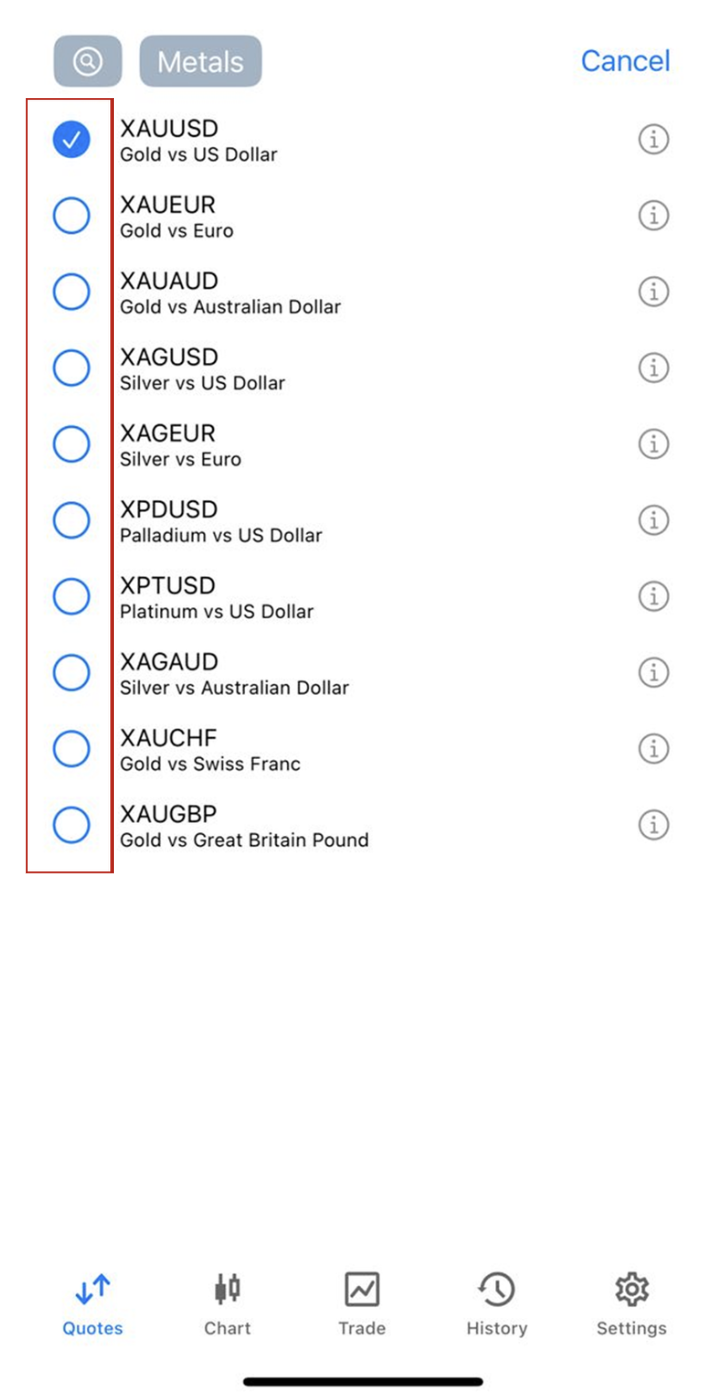This screenshot has width=720, height=1396.
Task: Tap the Cancel link
Action: [625, 61]
